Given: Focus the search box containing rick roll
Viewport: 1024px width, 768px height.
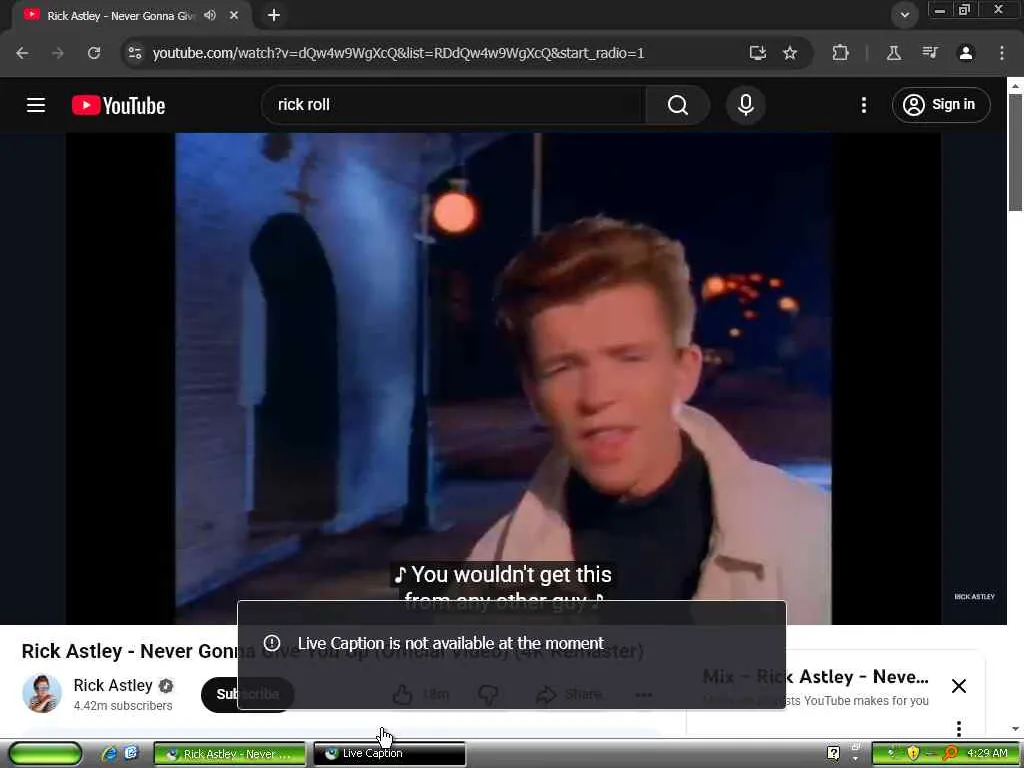Looking at the screenshot, I should pyautogui.click(x=454, y=105).
